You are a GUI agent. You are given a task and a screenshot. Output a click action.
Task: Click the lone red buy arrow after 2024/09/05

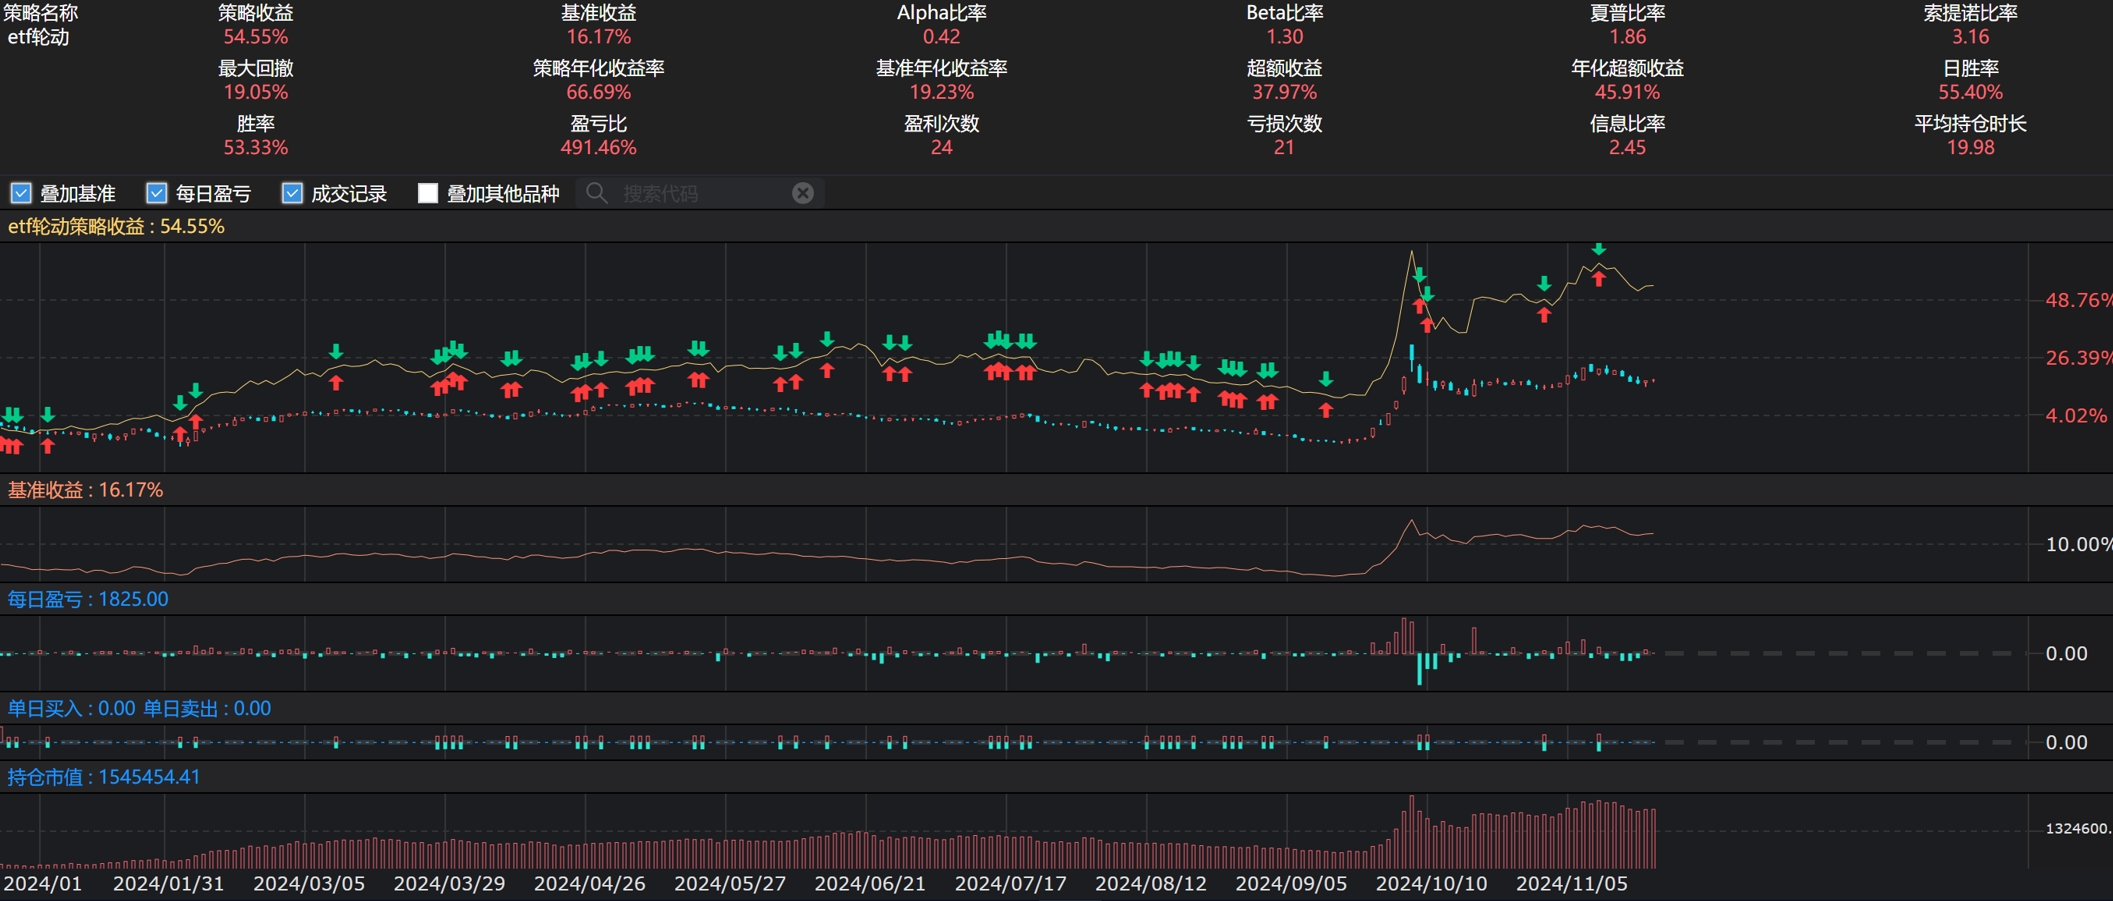point(1326,410)
